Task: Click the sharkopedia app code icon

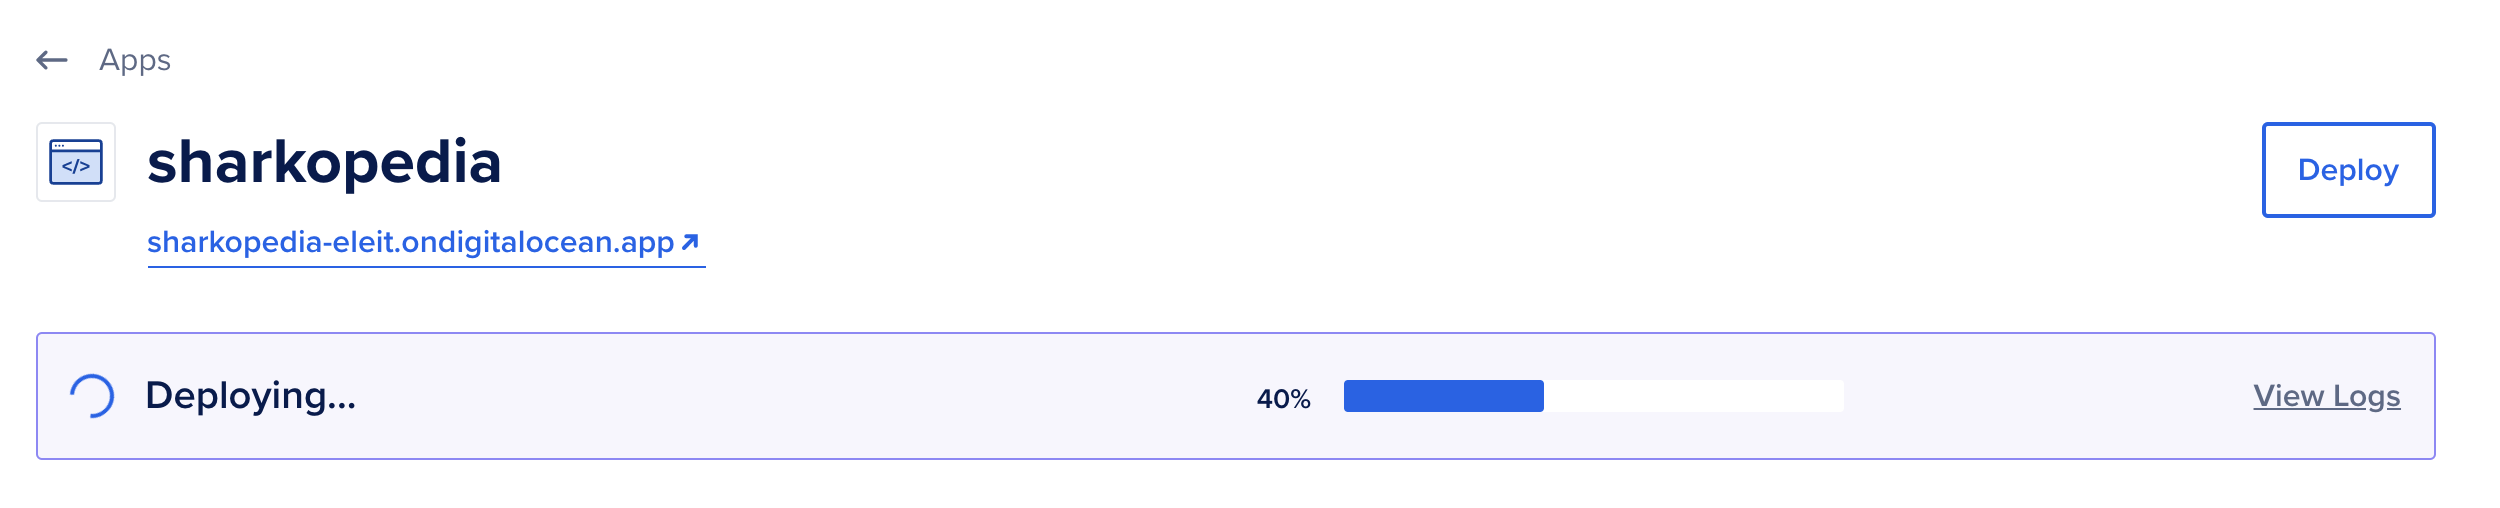Action: tap(76, 162)
